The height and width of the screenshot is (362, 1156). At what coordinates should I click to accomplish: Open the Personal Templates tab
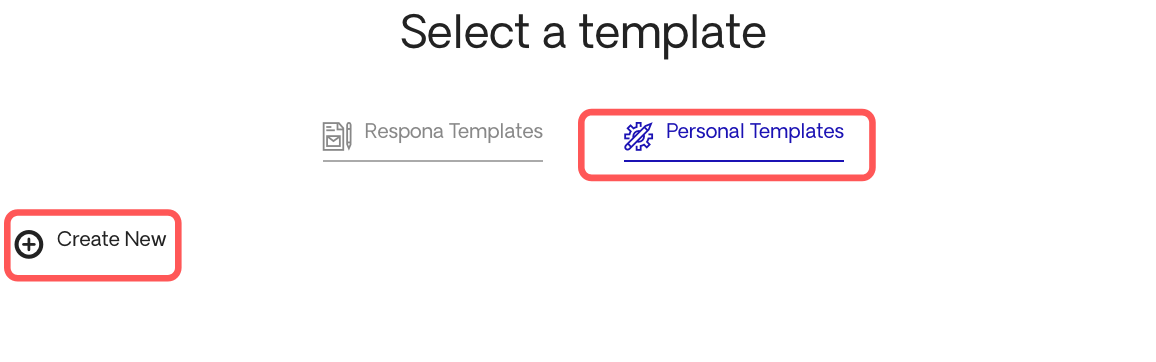click(734, 139)
